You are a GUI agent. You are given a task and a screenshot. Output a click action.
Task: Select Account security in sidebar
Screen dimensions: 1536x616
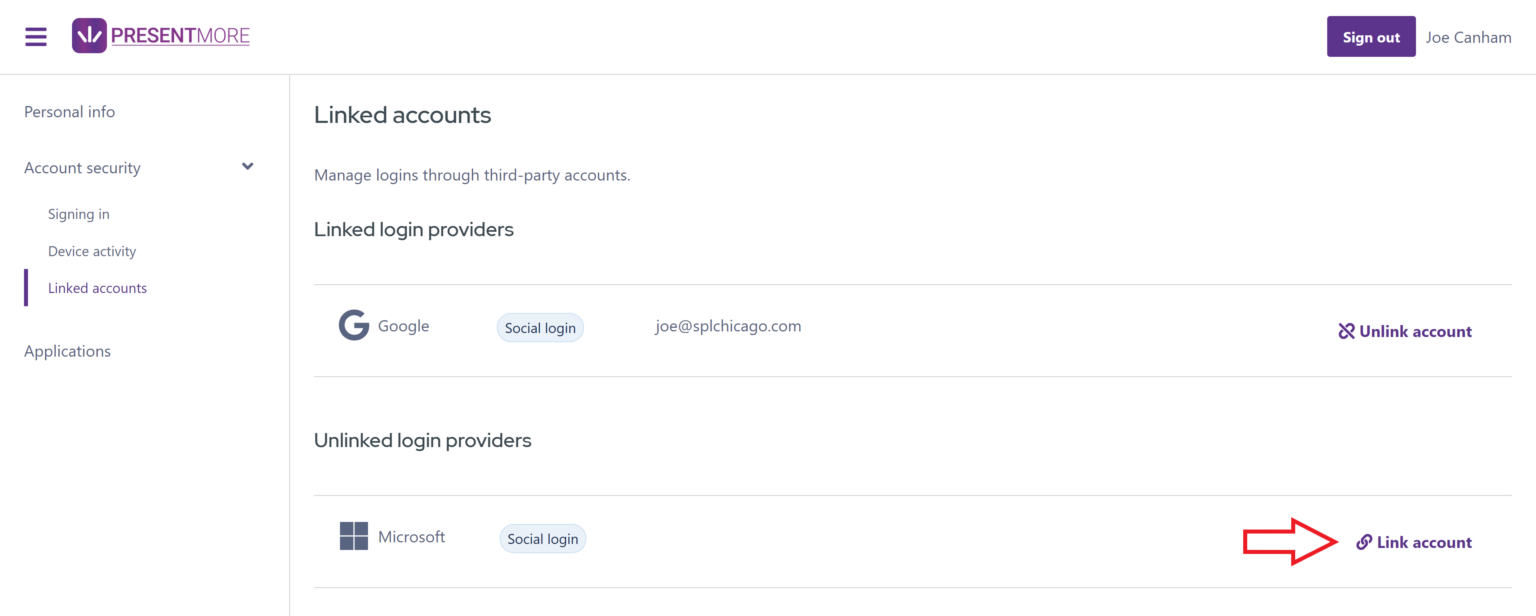tap(82, 168)
